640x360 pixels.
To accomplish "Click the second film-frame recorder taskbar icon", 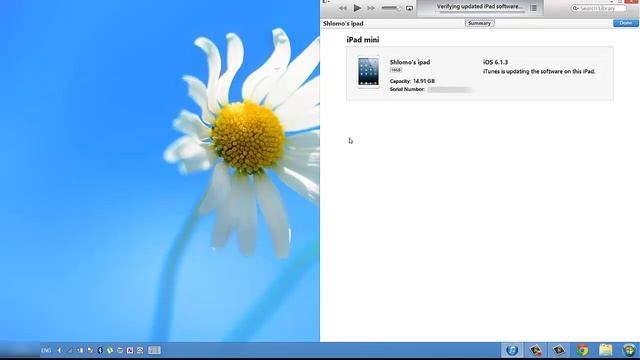I will (x=559, y=350).
